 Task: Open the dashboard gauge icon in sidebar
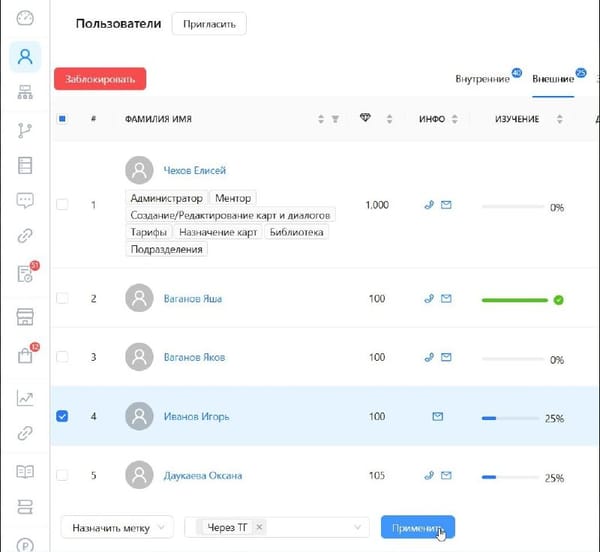click(x=25, y=18)
